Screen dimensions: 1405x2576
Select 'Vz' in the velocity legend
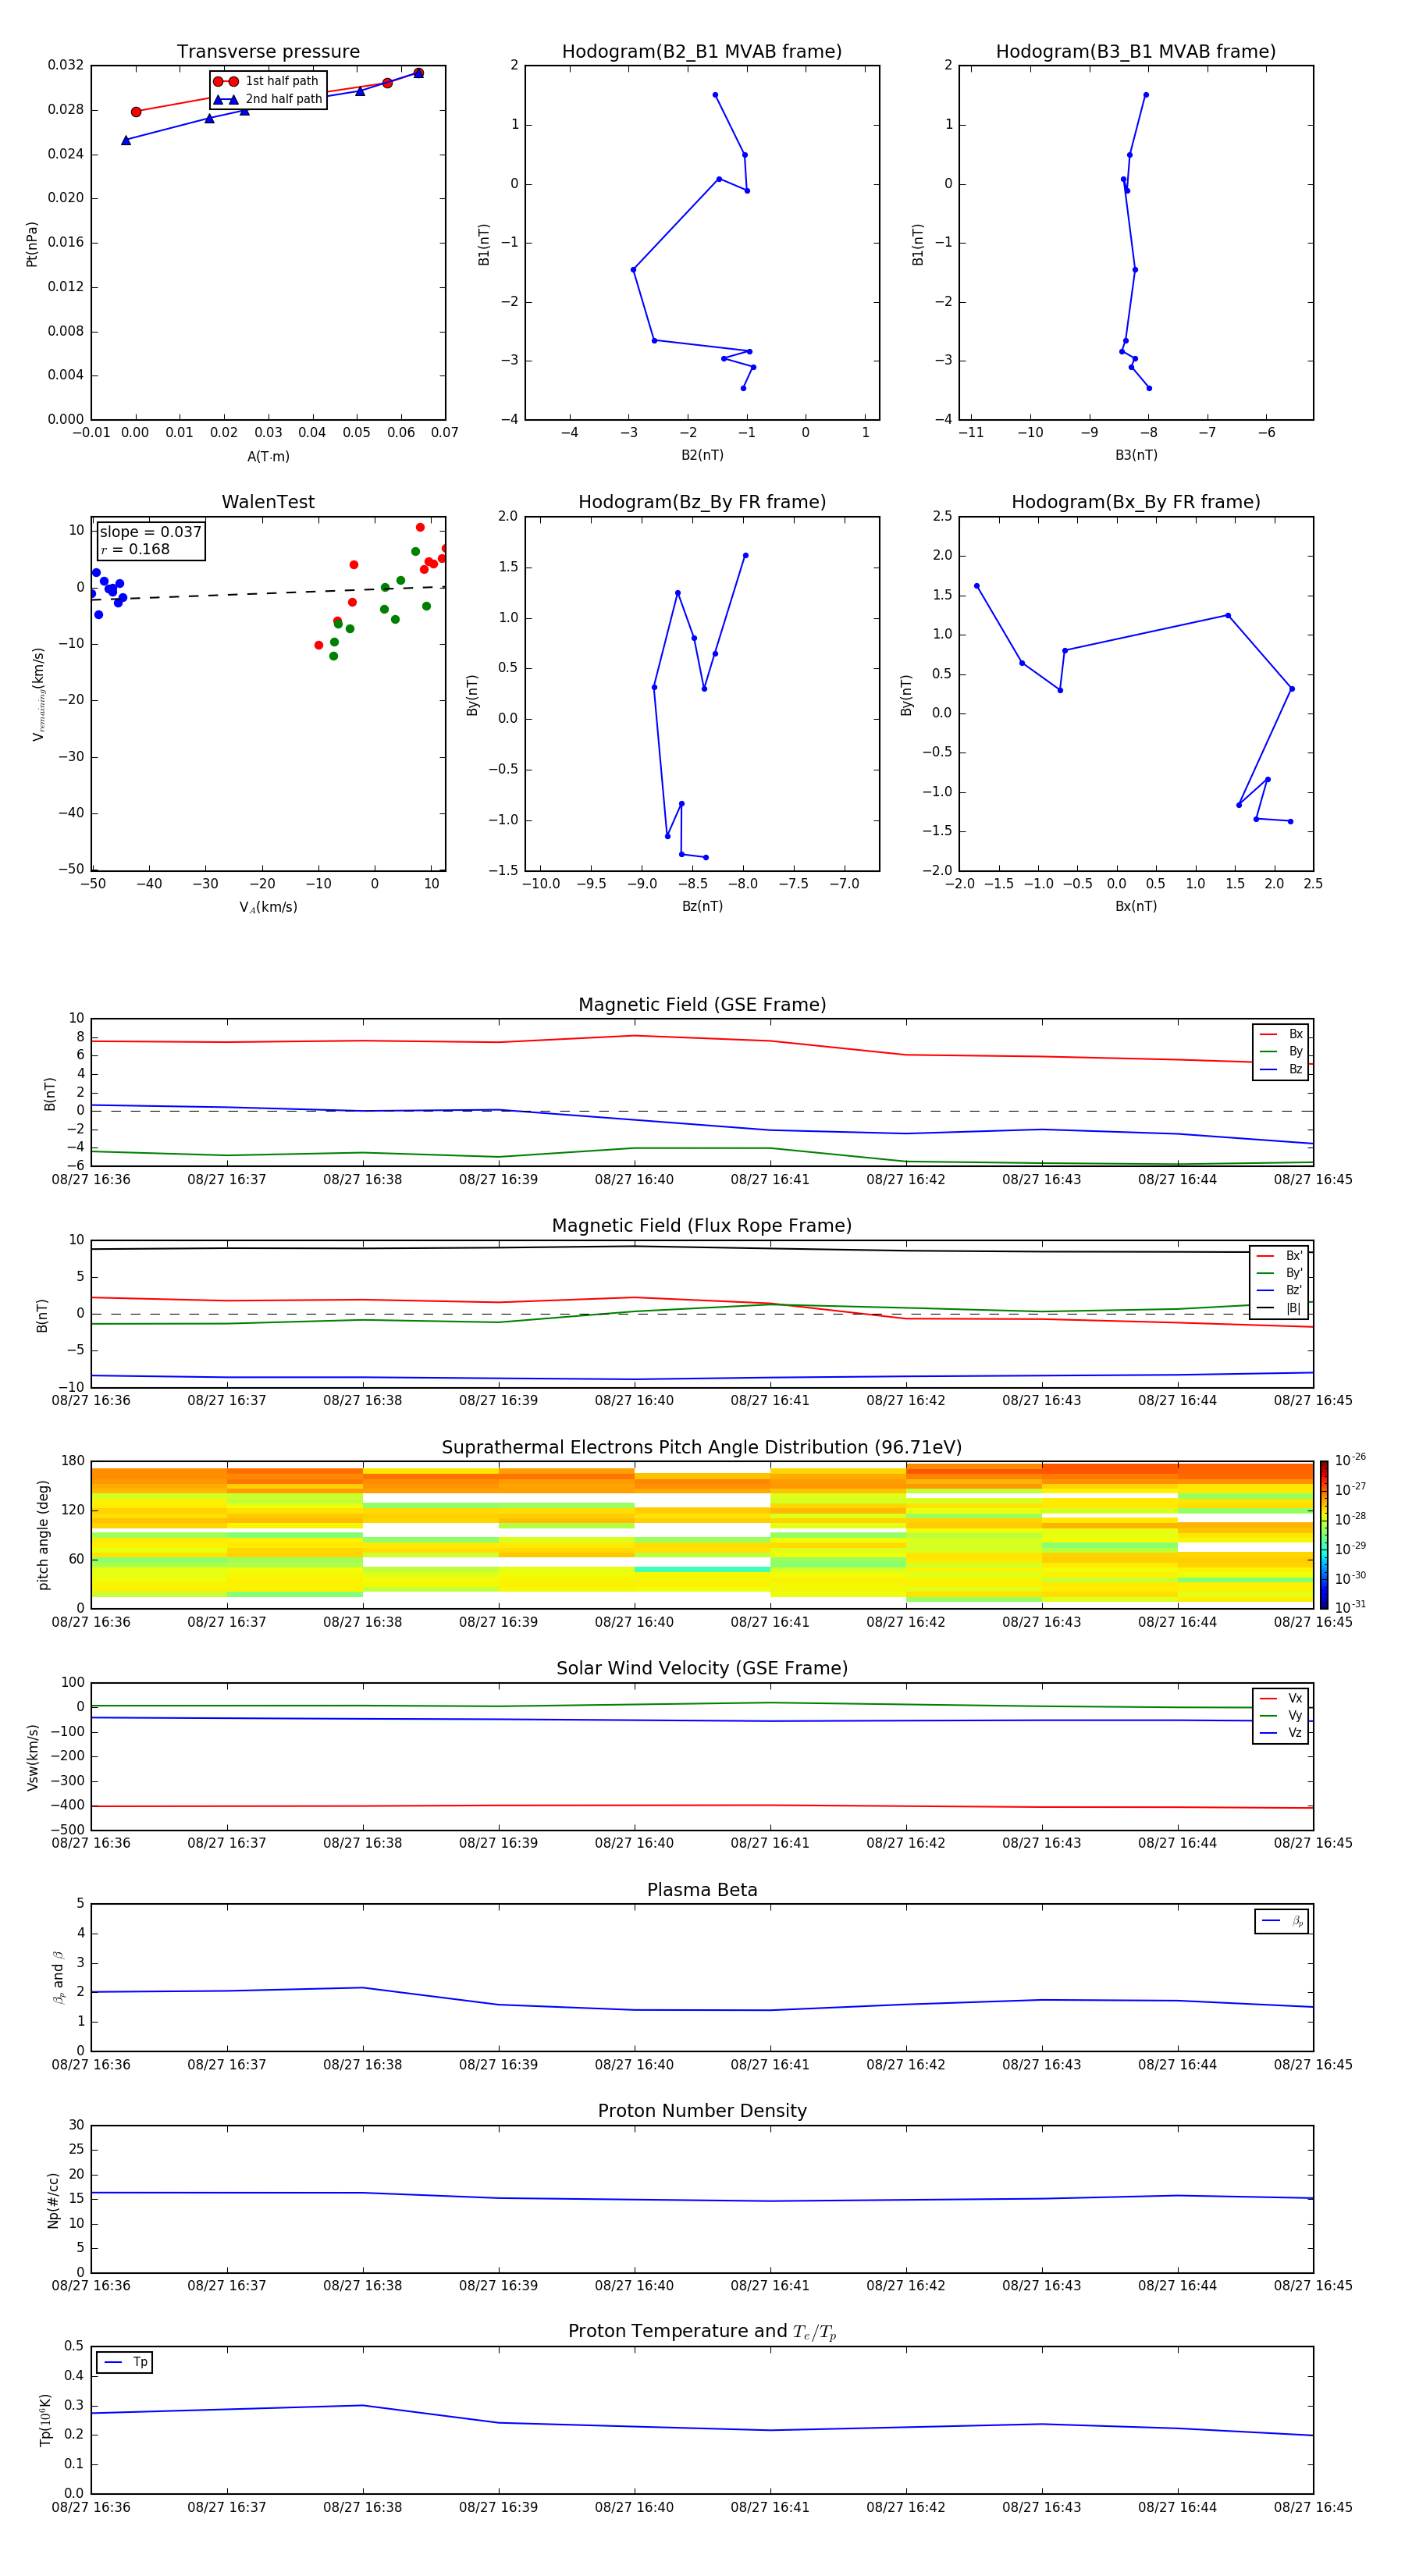click(x=1281, y=1733)
